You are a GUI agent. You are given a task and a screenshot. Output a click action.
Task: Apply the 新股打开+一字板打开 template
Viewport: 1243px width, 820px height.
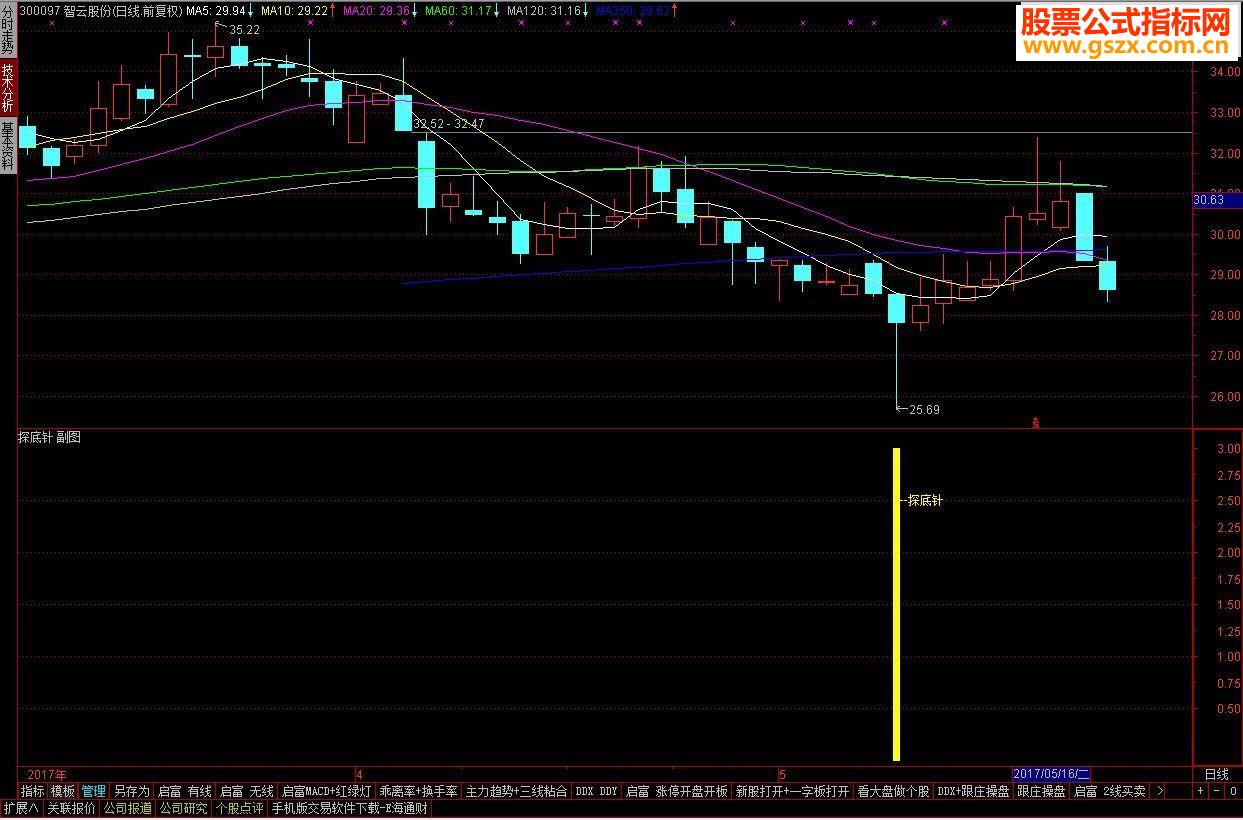(x=792, y=791)
